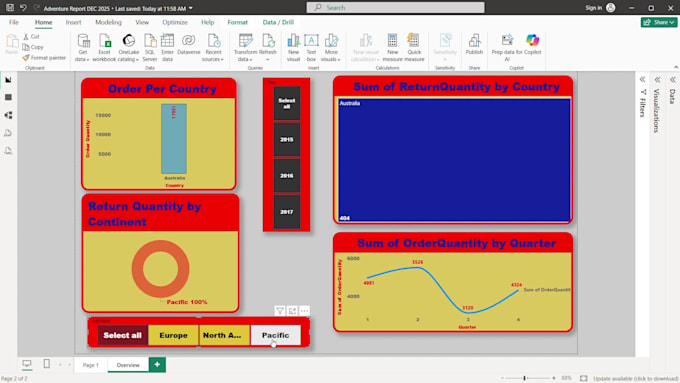
Task: Publish the report
Action: point(474,45)
